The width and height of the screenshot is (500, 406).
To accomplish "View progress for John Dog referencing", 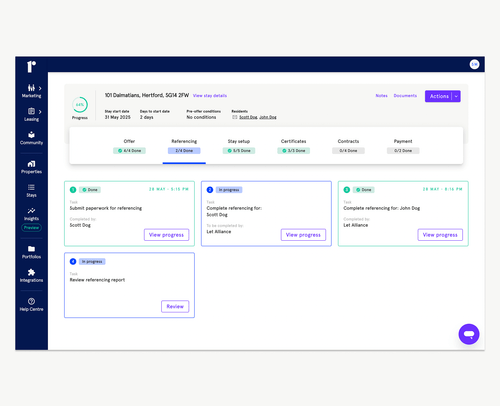I will coord(440,235).
